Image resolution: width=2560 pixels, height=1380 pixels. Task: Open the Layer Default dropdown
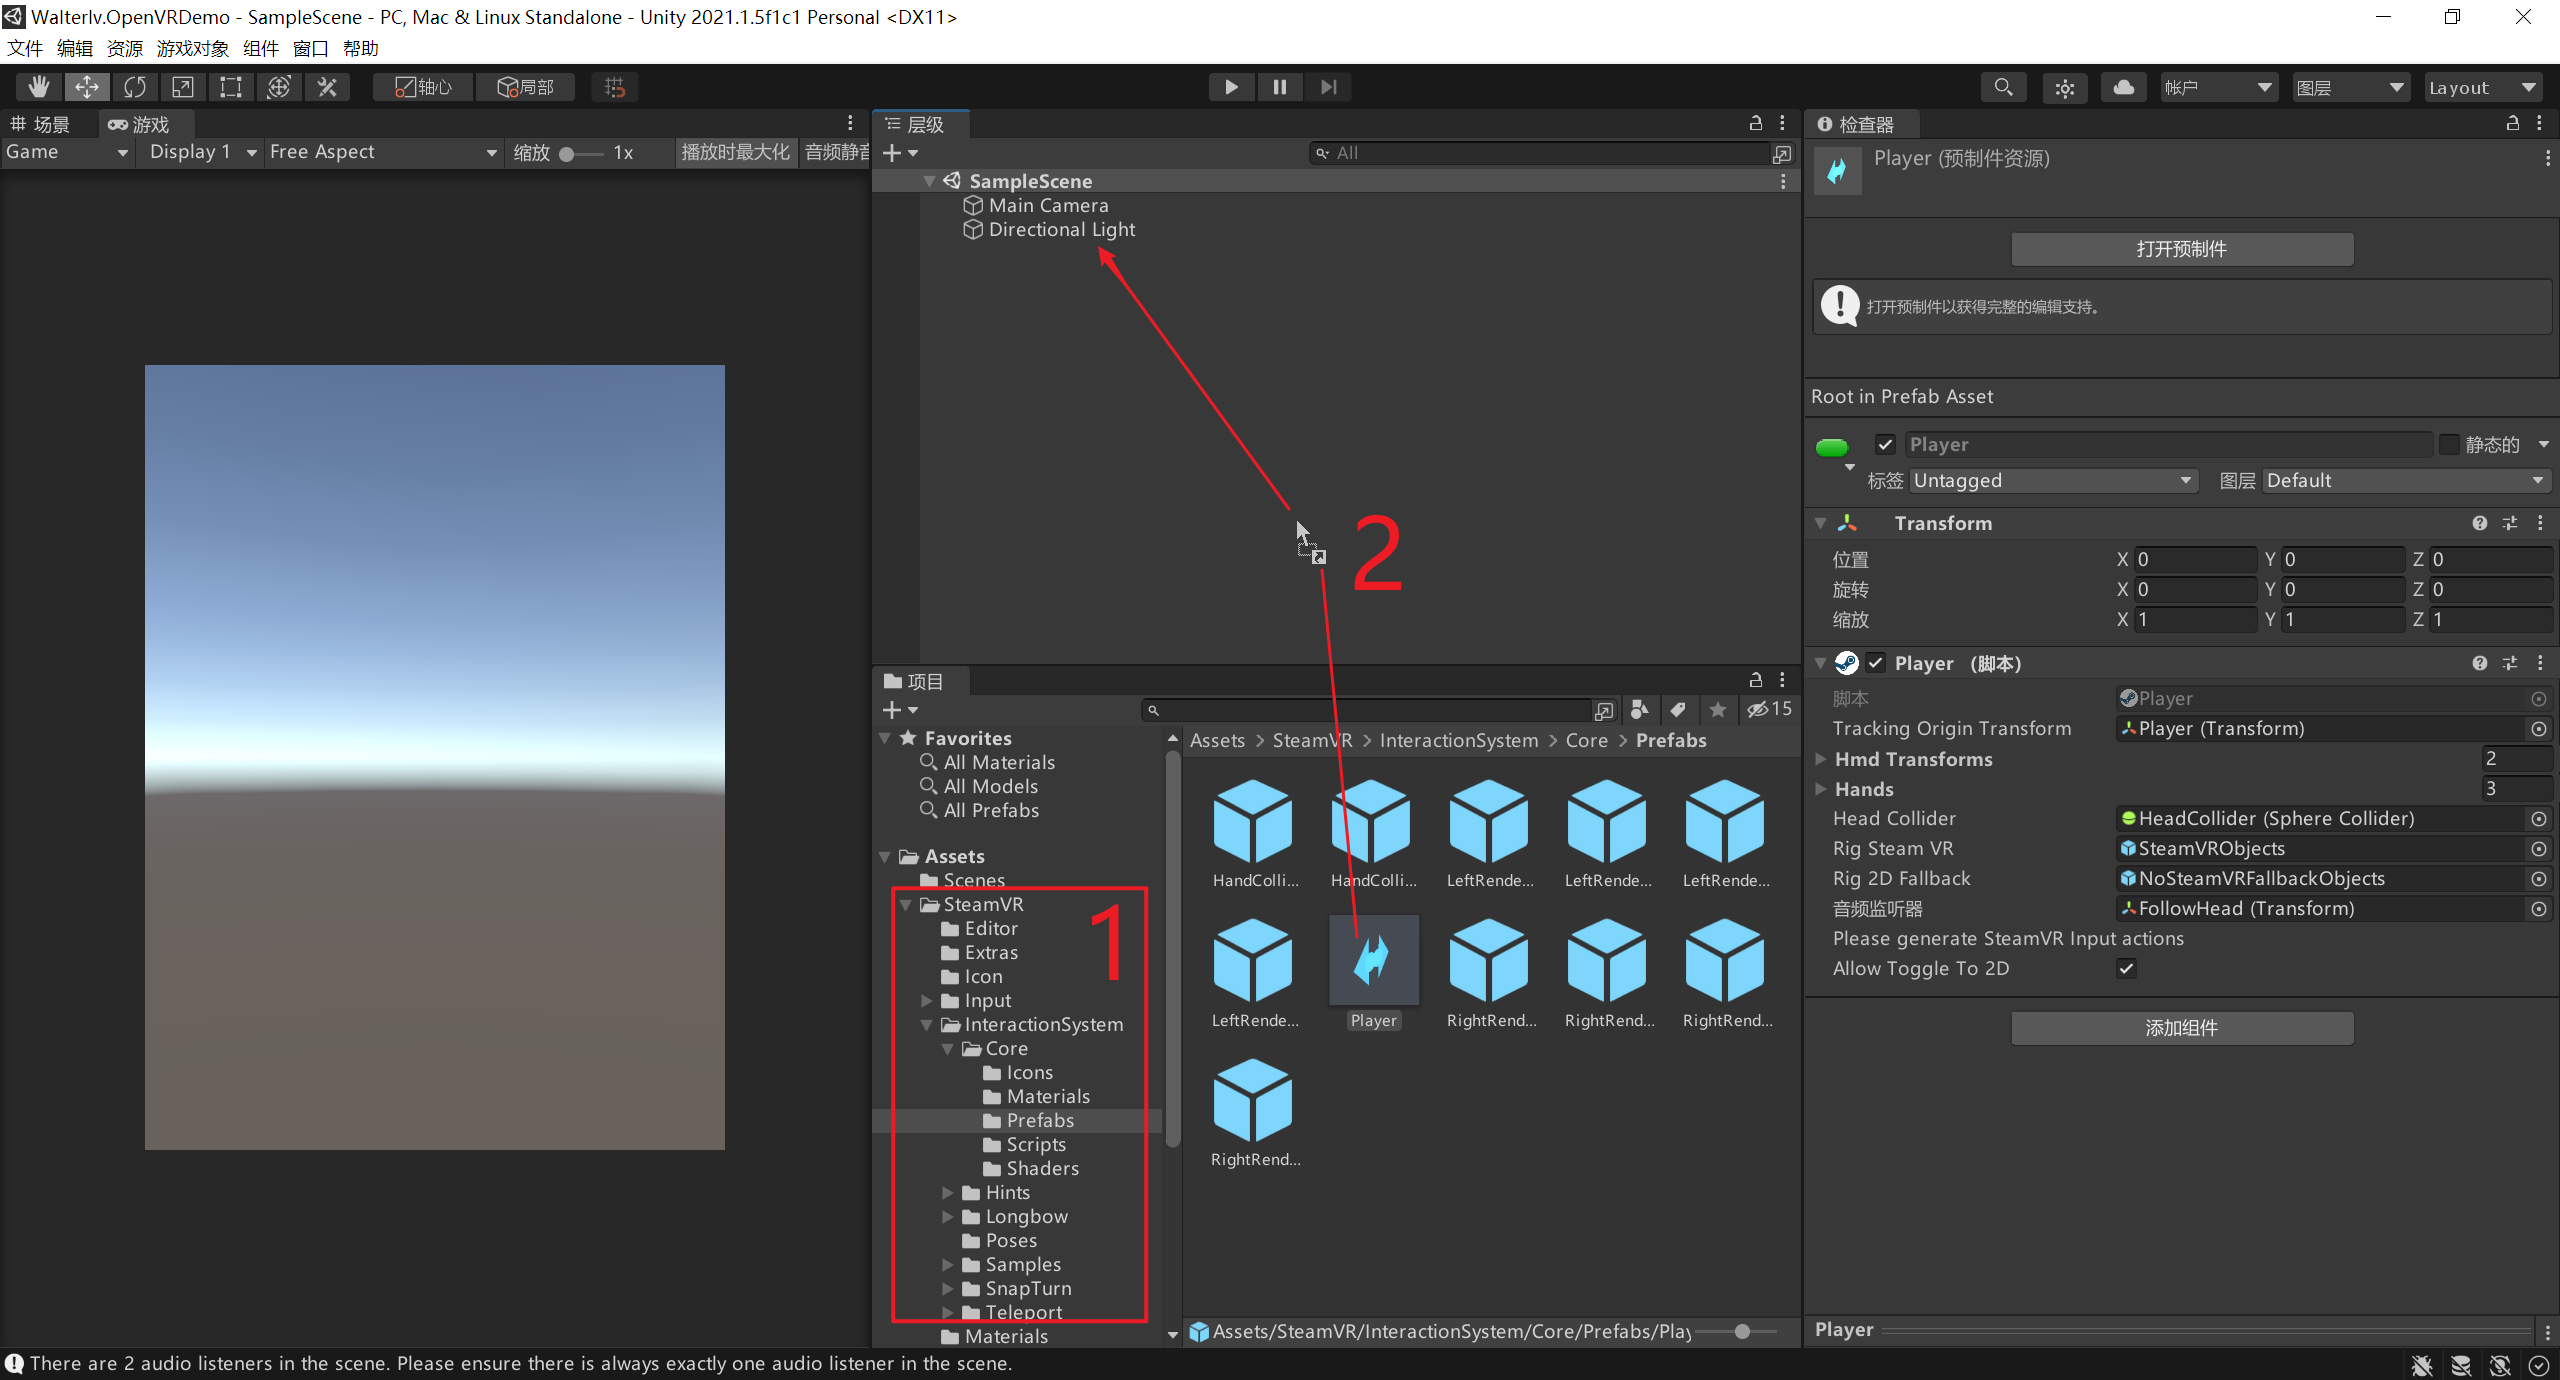(x=2405, y=481)
